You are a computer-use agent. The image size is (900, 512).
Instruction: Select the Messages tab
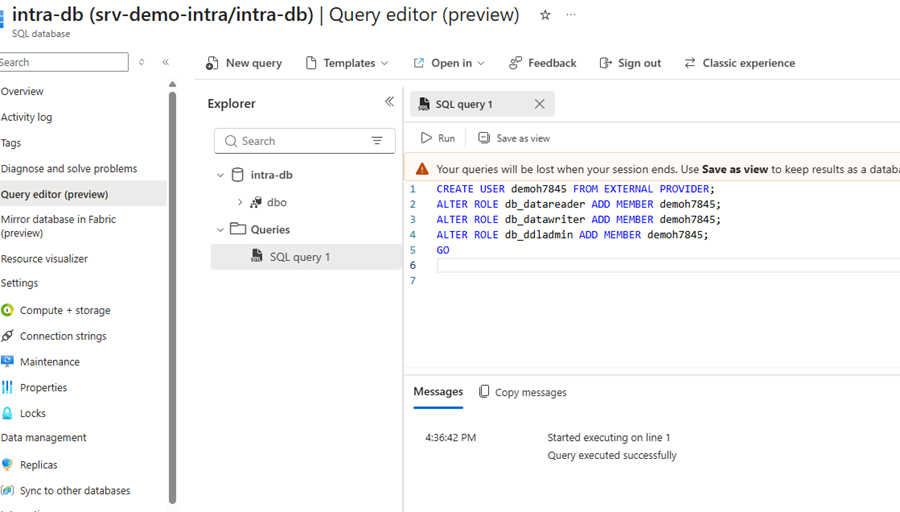[x=438, y=392]
